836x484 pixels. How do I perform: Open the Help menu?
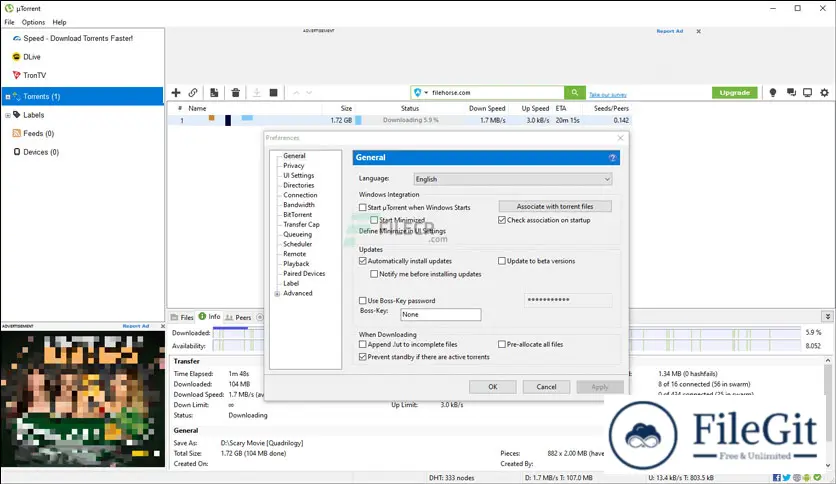pyautogui.click(x=59, y=22)
